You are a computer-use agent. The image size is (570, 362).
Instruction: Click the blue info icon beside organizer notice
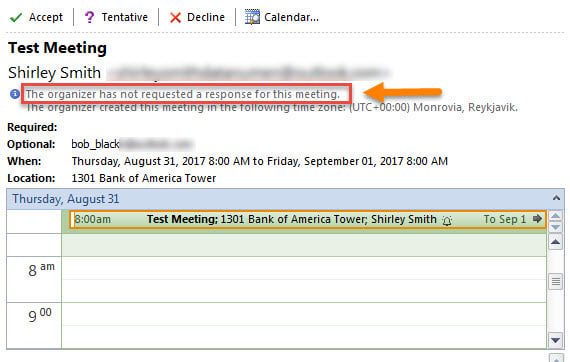[15, 94]
